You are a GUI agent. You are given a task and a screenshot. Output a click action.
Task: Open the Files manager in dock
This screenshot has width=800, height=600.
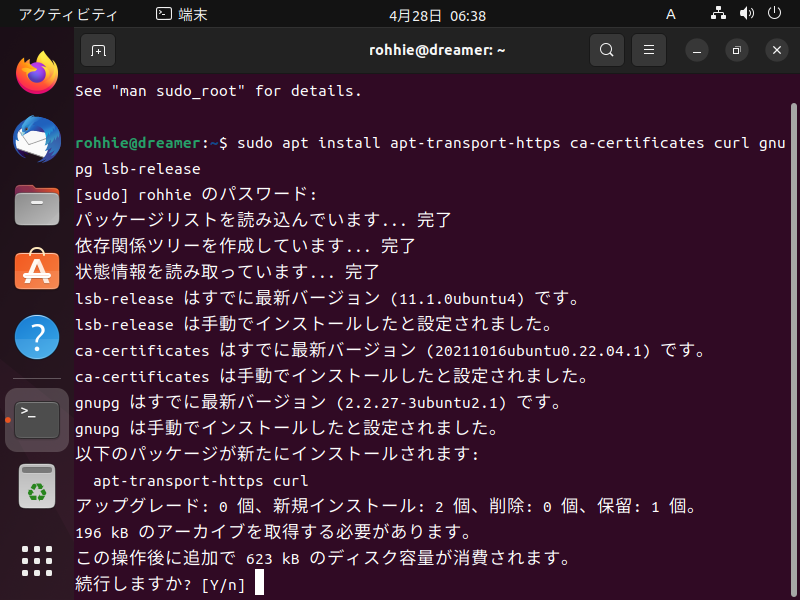point(37,205)
